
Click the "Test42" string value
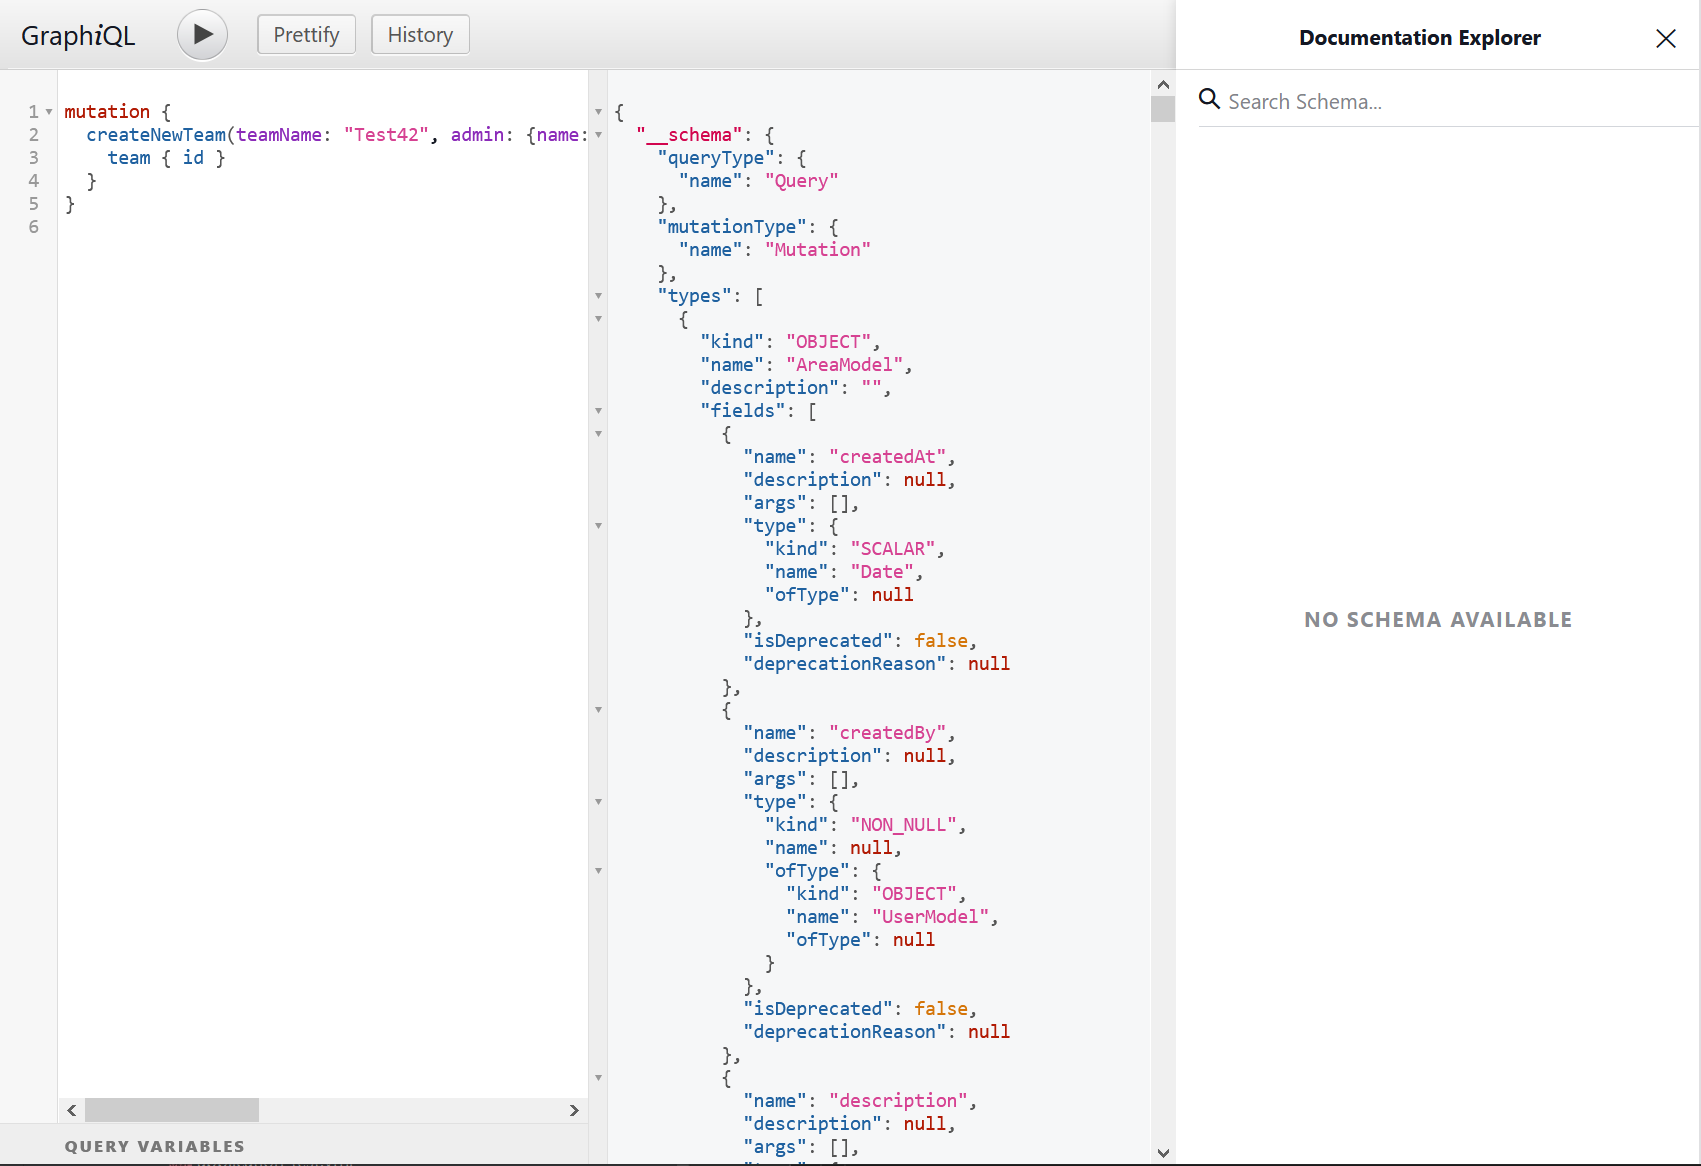click(387, 135)
